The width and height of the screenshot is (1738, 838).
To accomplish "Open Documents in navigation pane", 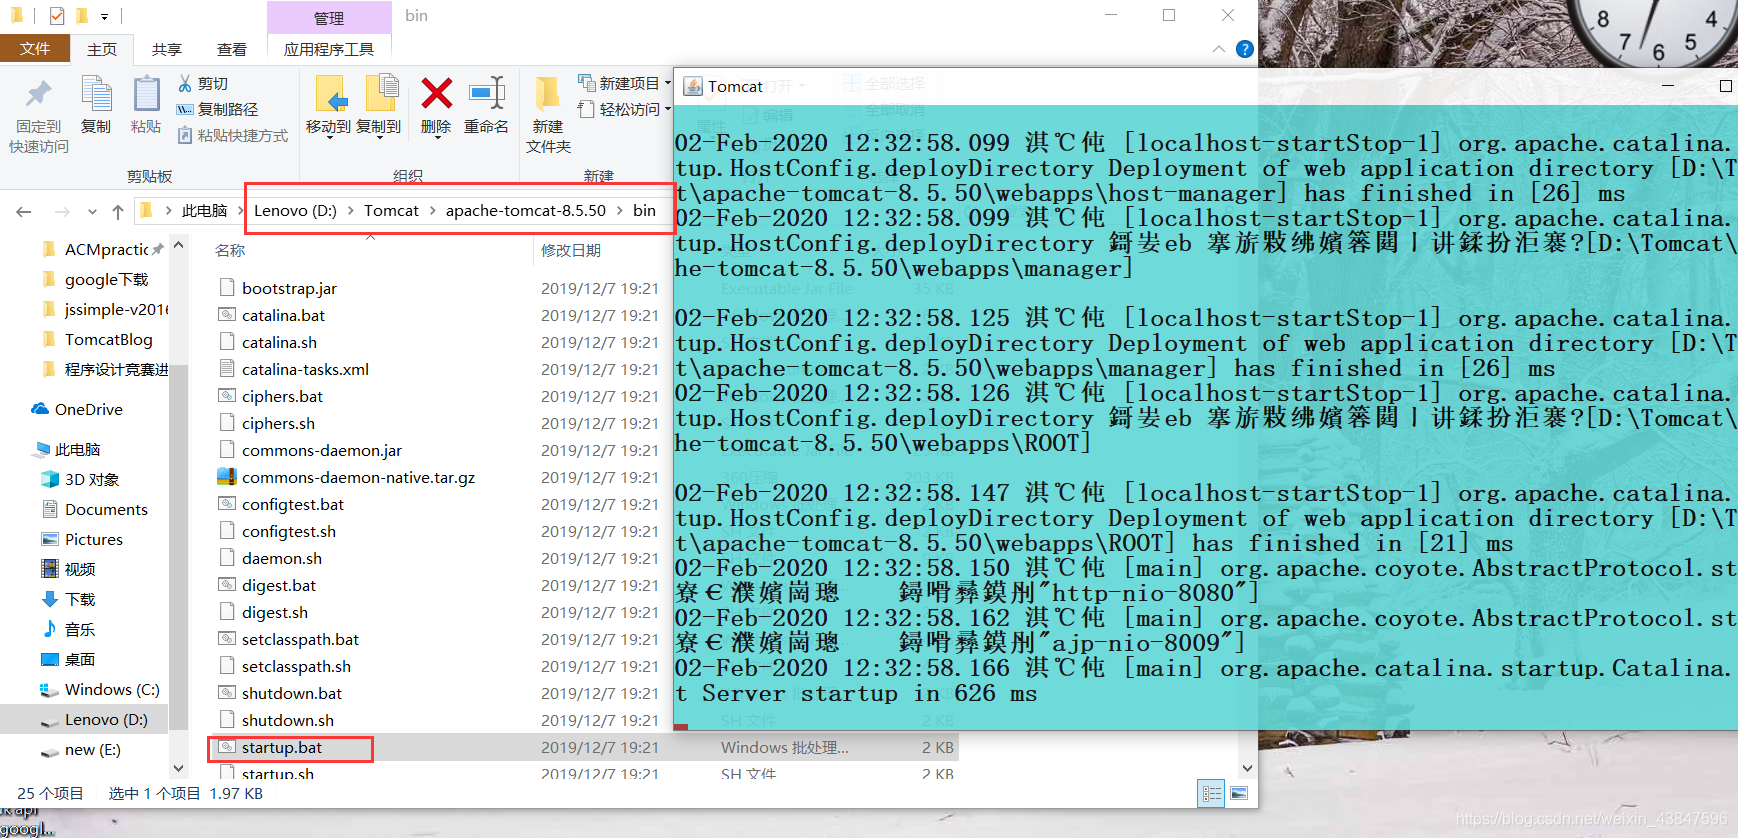I will tap(94, 509).
